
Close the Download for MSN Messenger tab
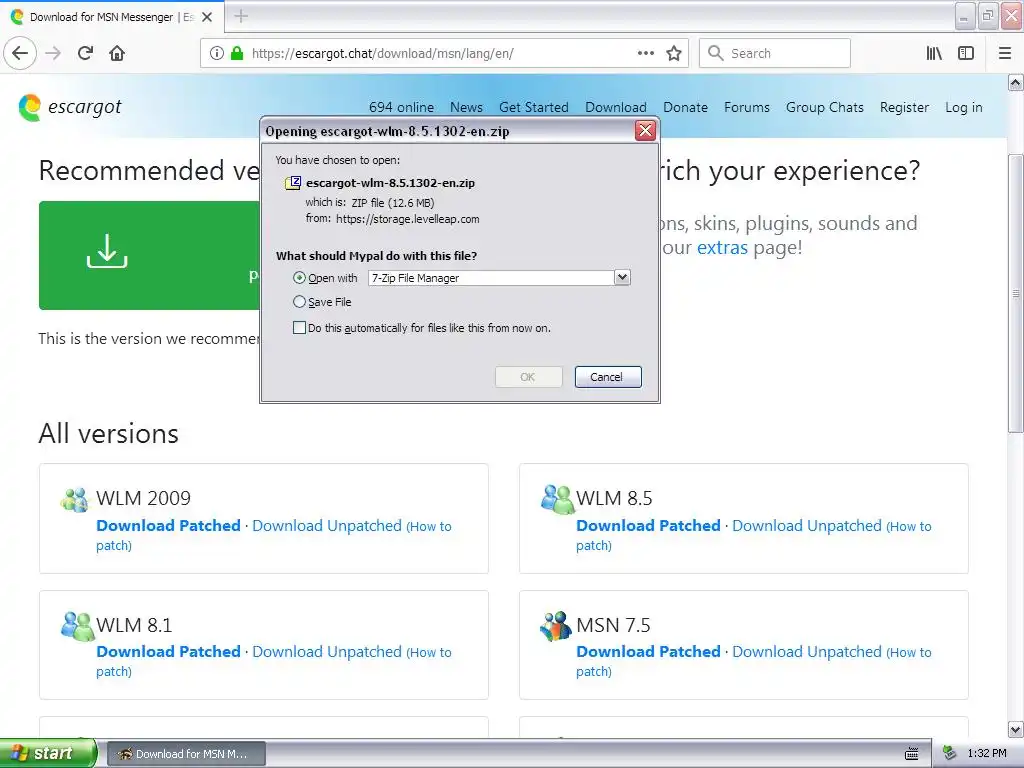point(207,17)
